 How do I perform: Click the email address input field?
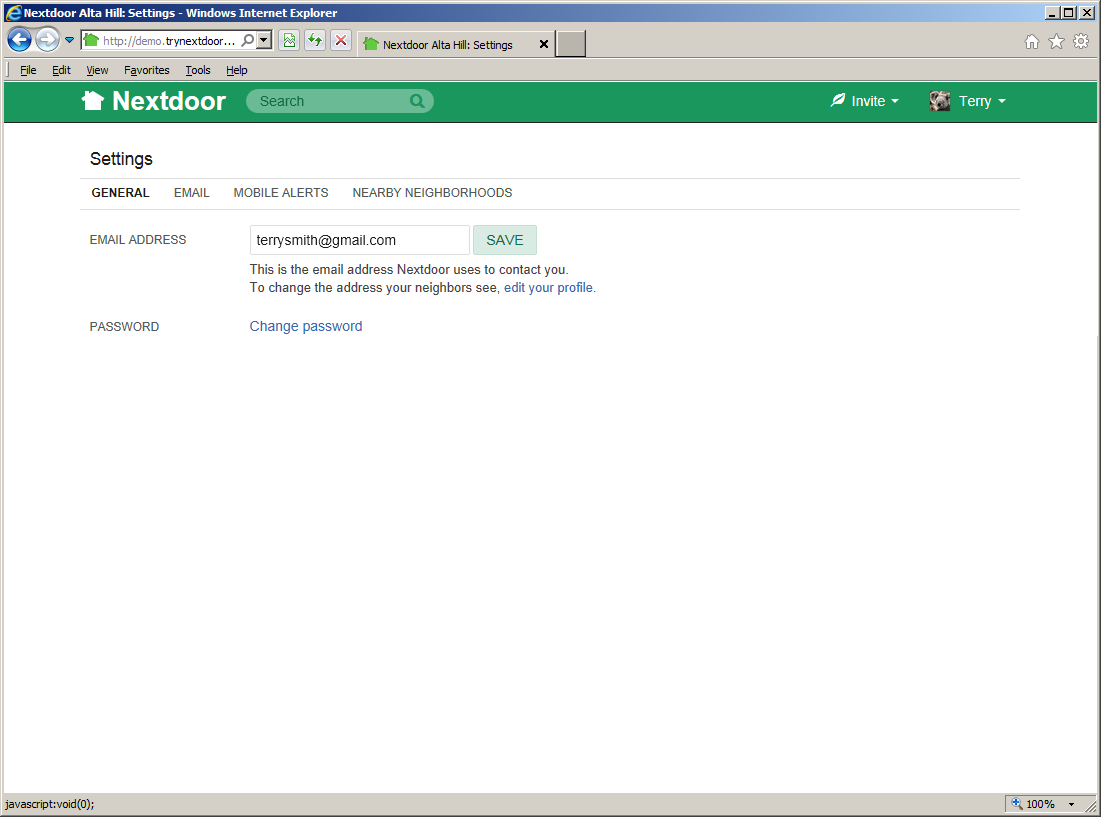358,239
